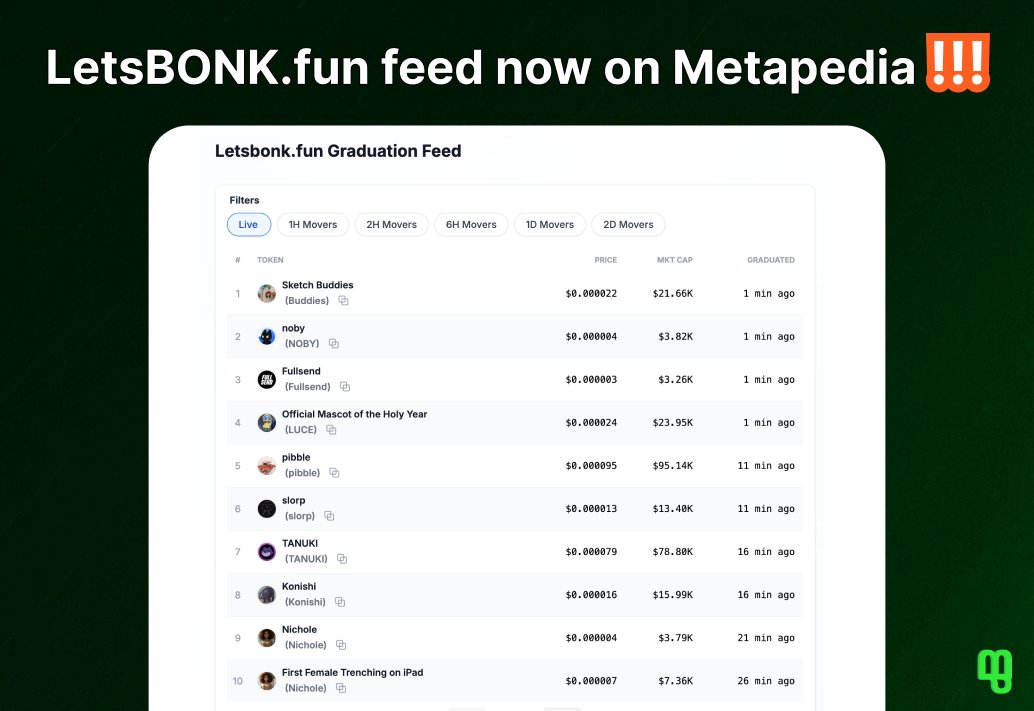The width and height of the screenshot is (1034, 711).
Task: Open the Sketch Buddies token entry
Action: tap(318, 284)
